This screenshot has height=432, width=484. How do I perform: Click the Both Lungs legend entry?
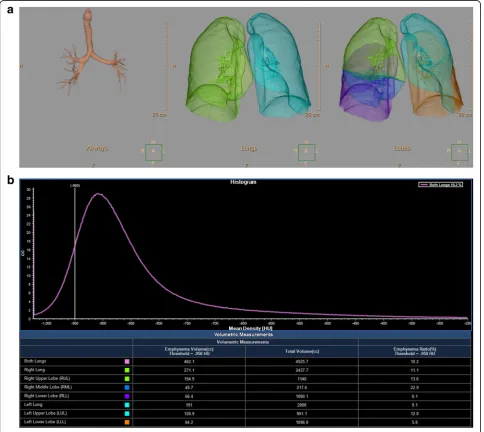point(440,185)
